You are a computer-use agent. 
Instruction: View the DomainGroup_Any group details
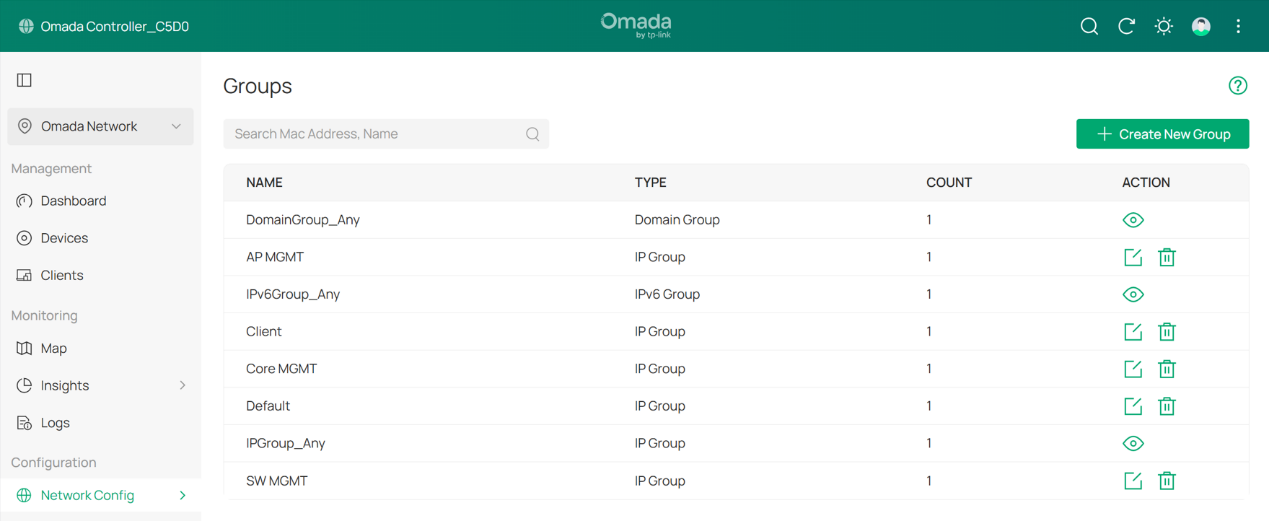[x=1133, y=220]
